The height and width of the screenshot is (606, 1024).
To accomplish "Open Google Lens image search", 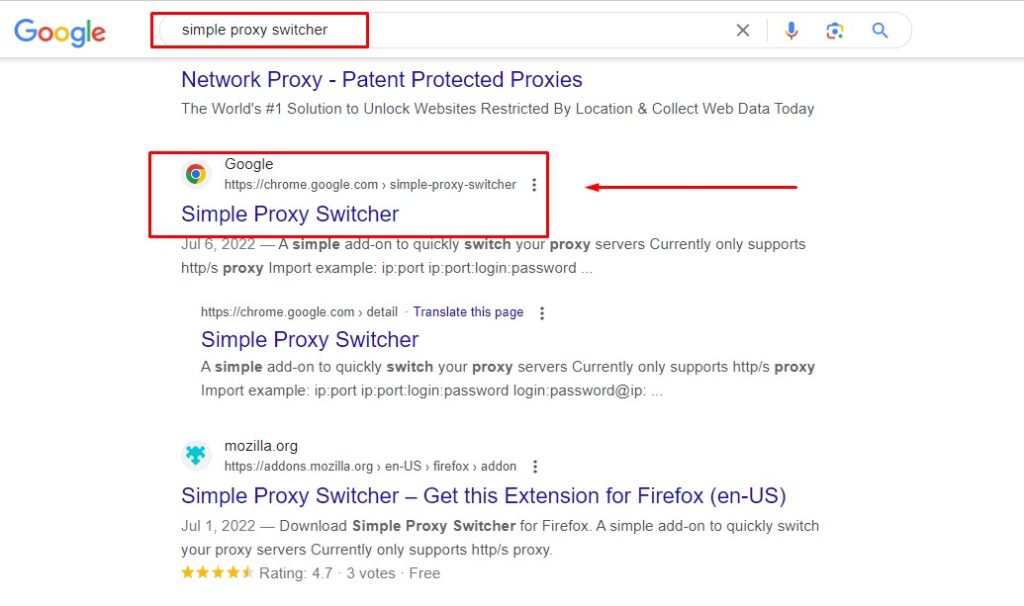I will [x=835, y=31].
